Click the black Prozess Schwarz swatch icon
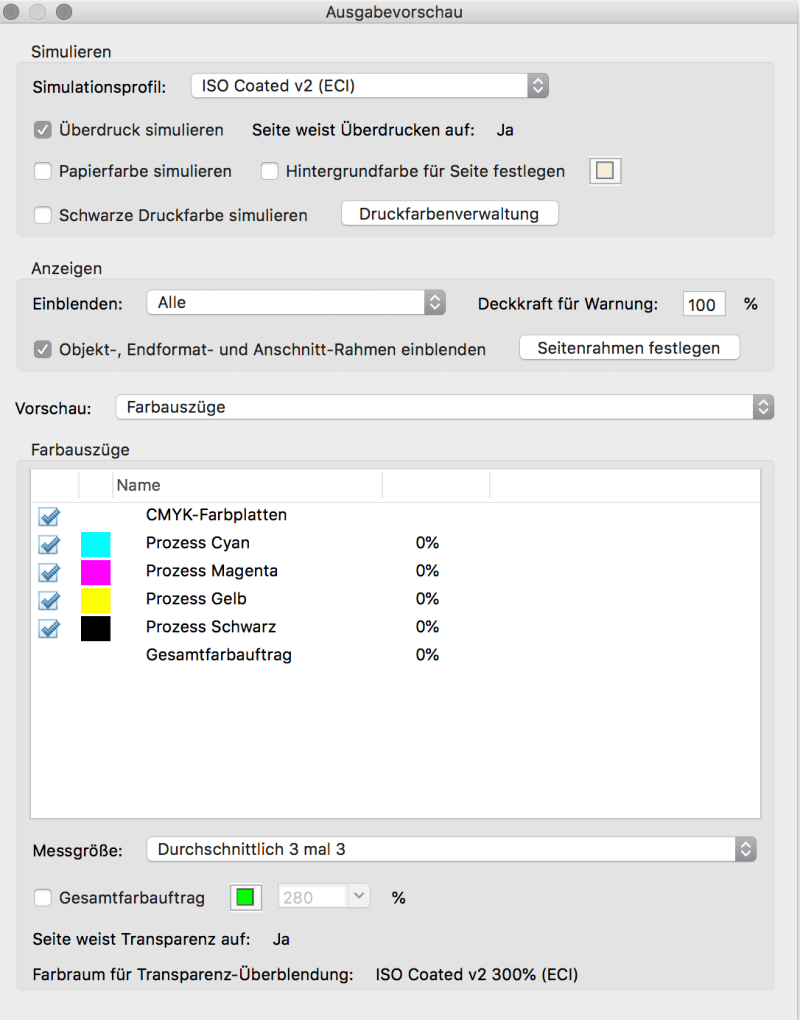Screen dimensions: 800x1020 click(x=96, y=628)
